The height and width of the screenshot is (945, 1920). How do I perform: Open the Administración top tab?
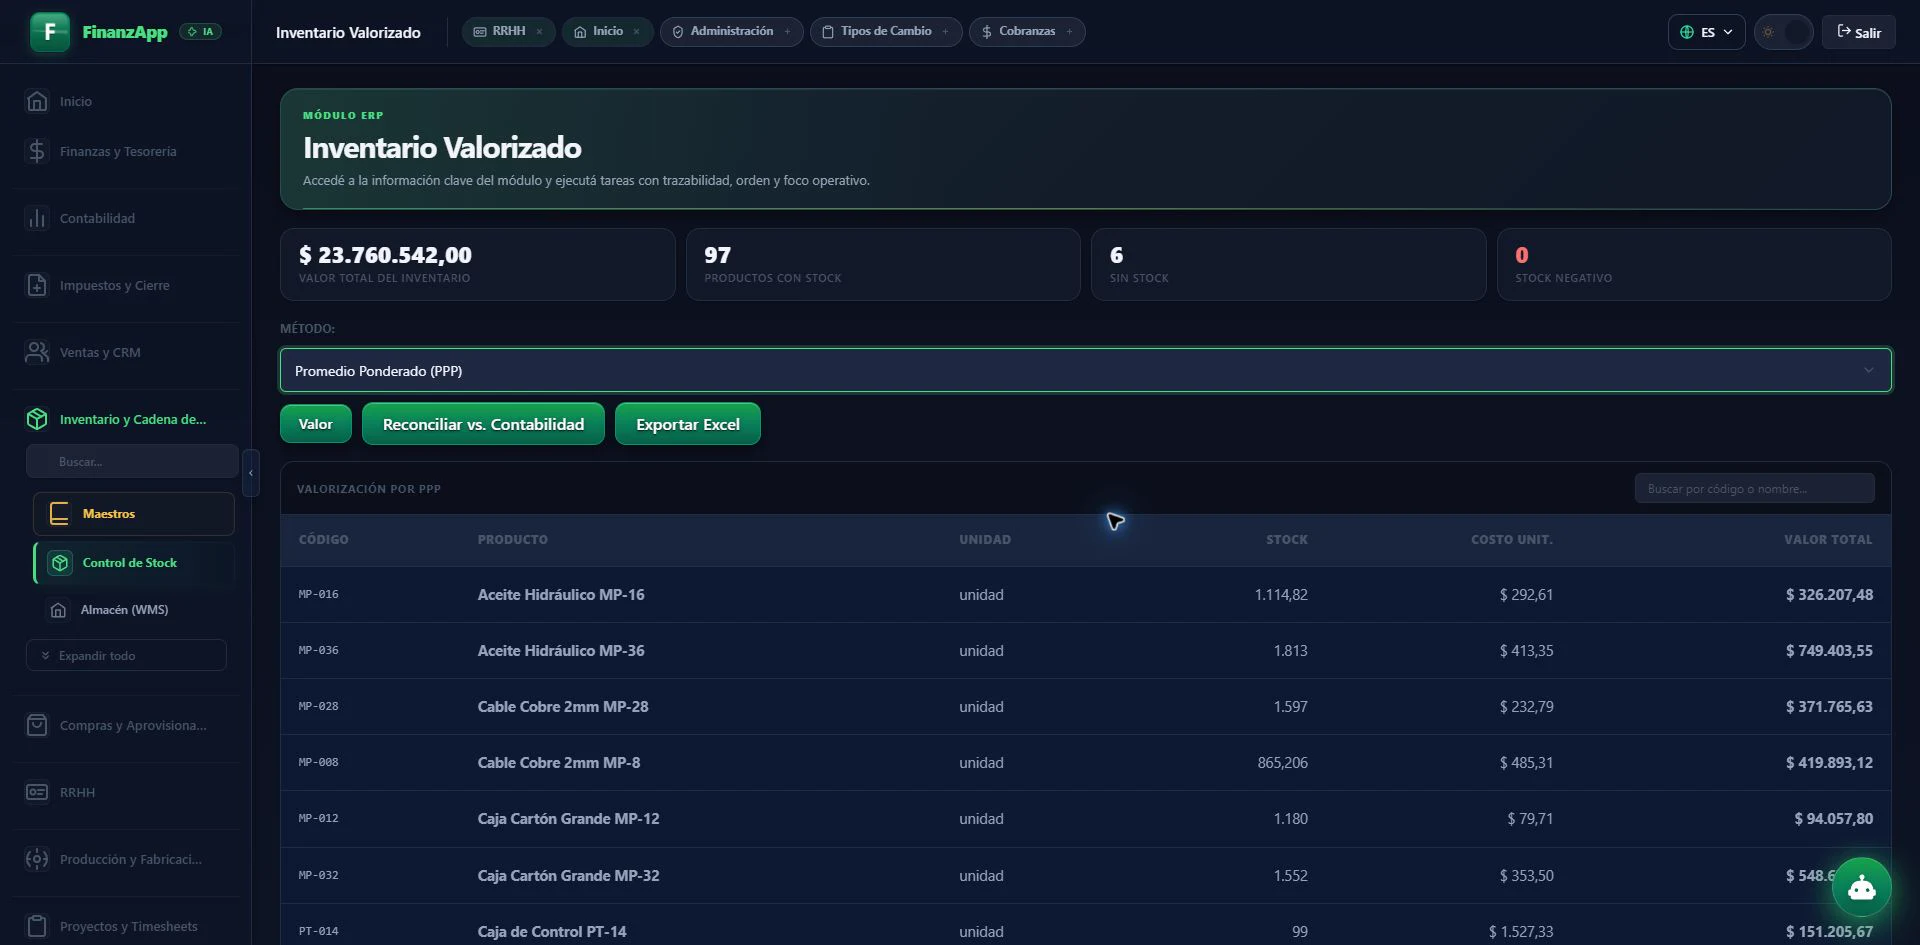[x=731, y=32]
